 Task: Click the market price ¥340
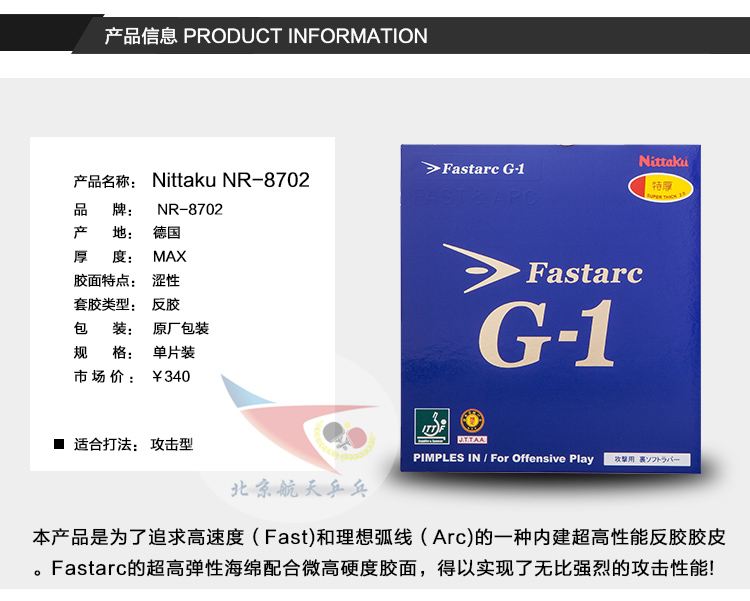171,377
